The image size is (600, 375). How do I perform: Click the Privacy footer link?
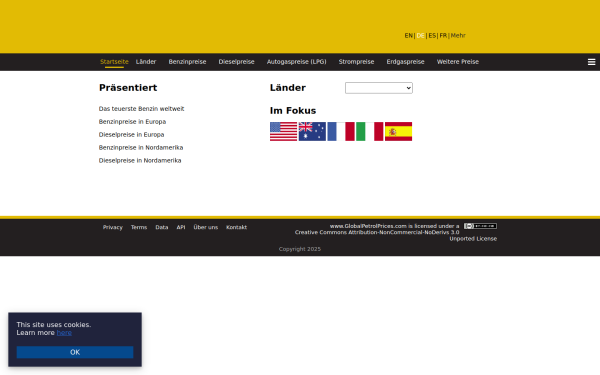point(112,227)
